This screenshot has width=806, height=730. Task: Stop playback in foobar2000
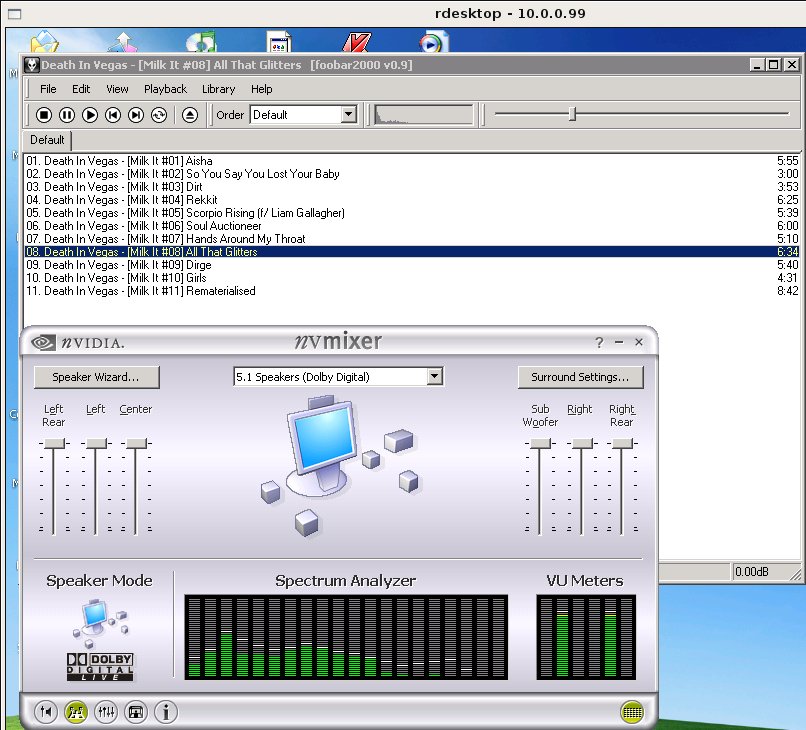pos(44,115)
